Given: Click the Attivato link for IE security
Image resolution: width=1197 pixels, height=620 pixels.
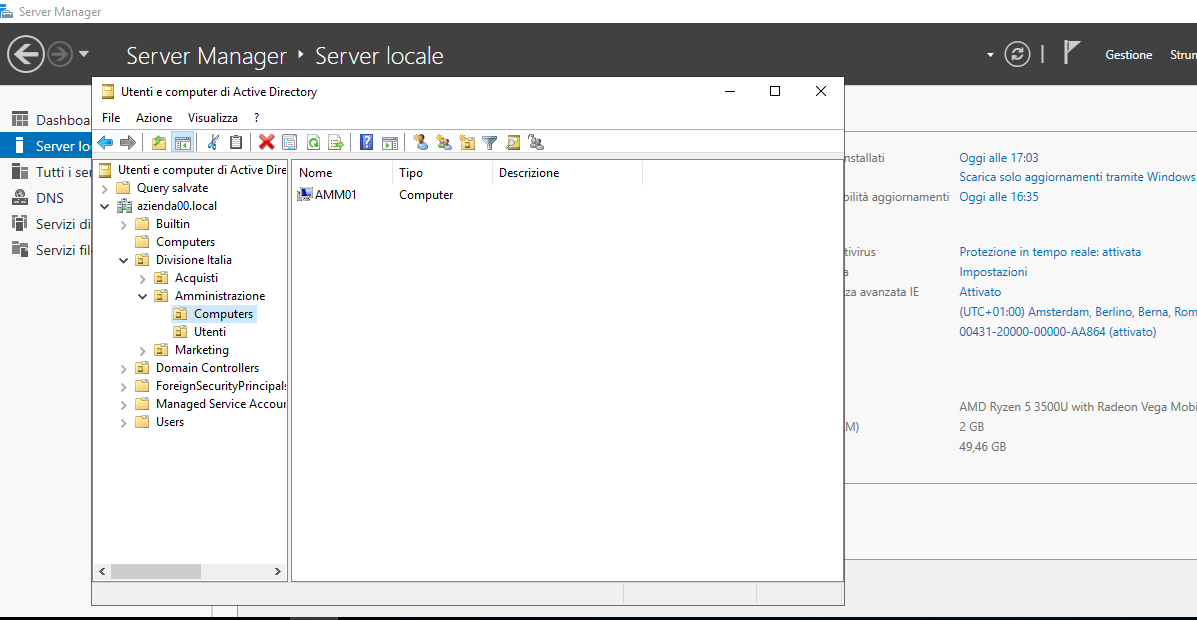Looking at the screenshot, I should [x=979, y=292].
